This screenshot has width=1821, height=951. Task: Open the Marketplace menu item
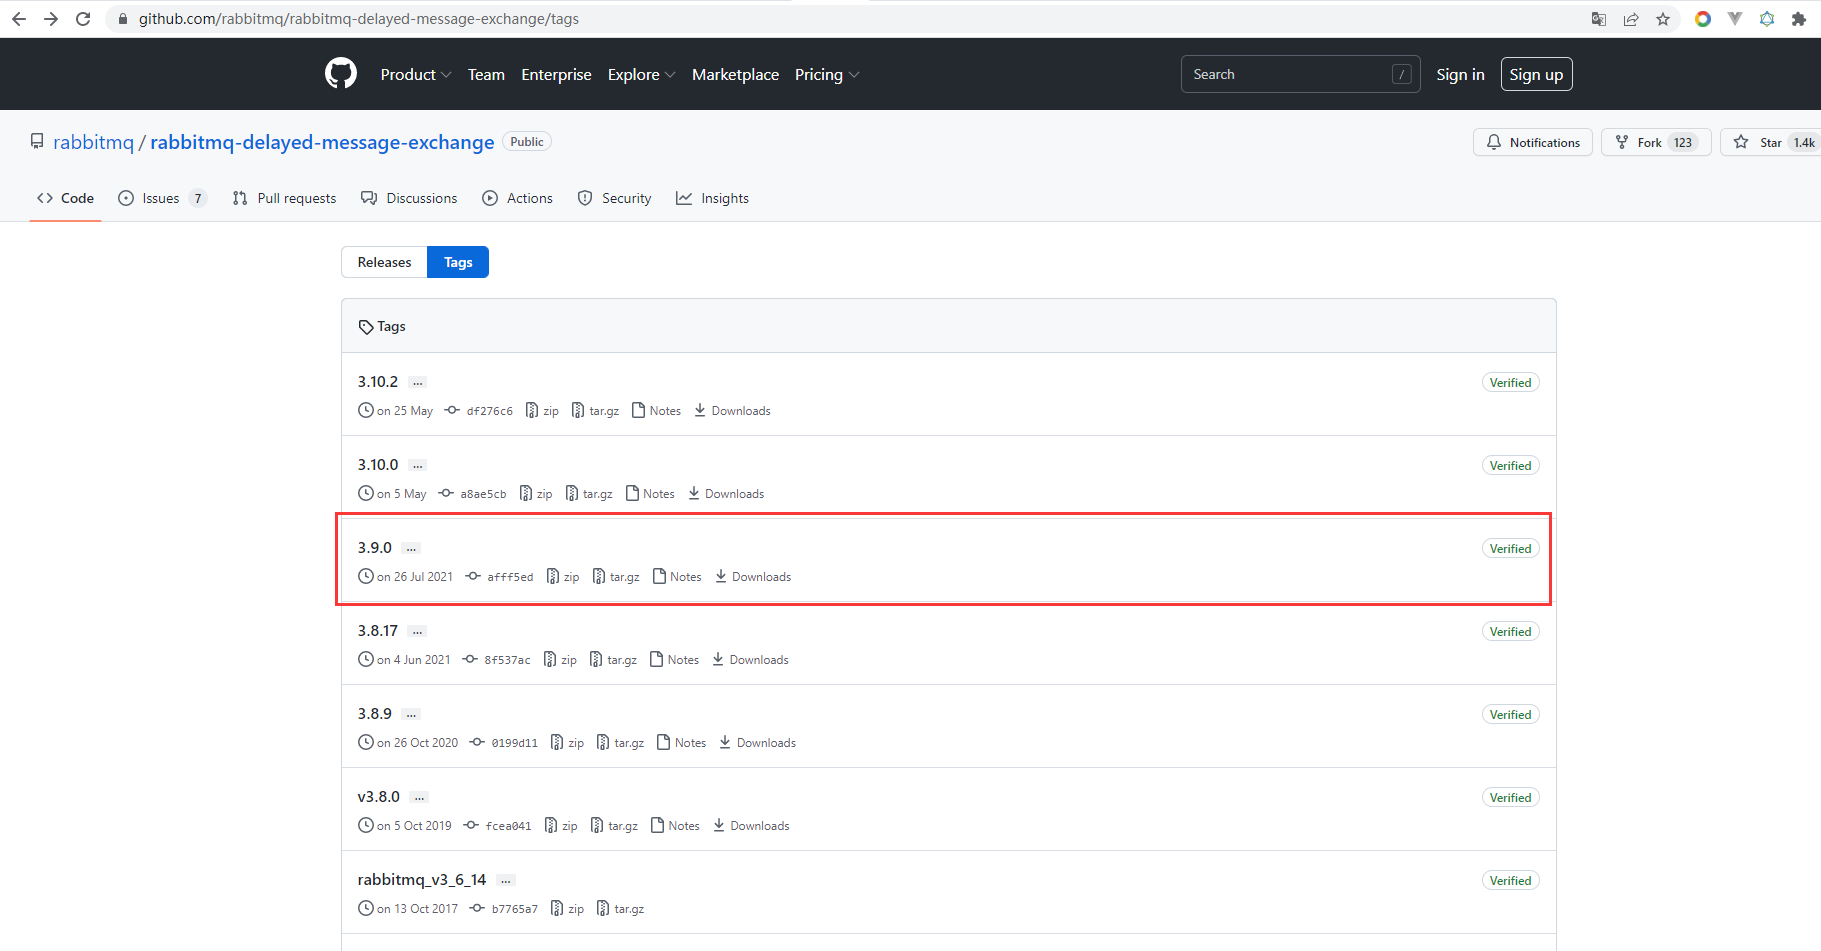click(735, 75)
